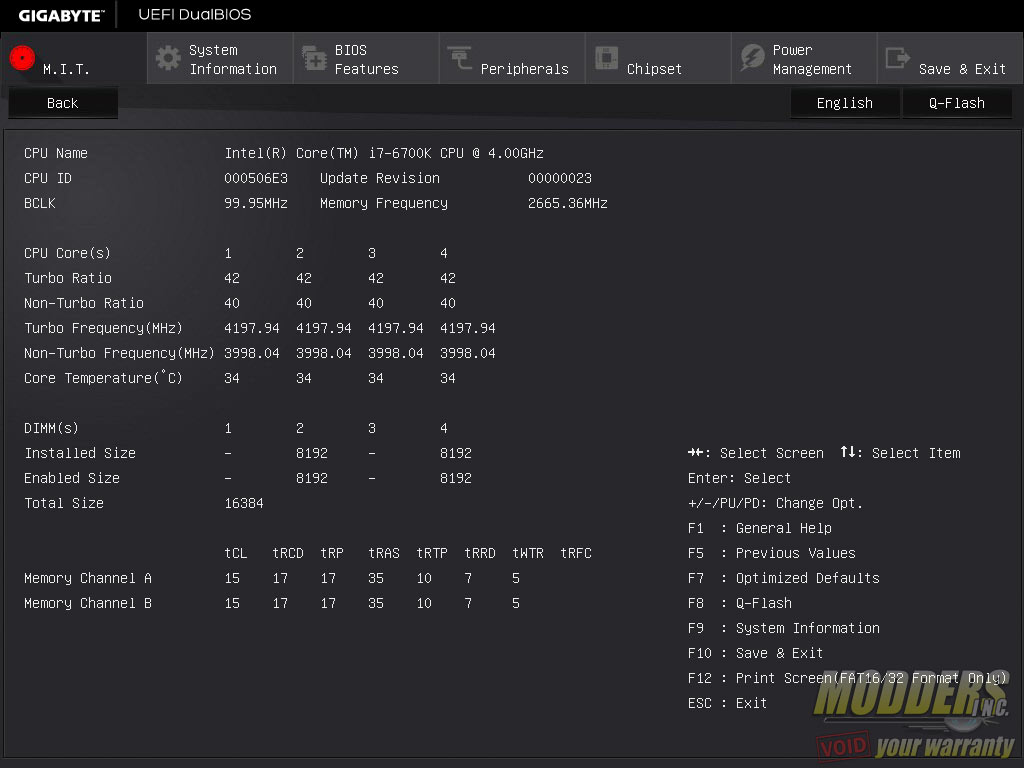Image resolution: width=1024 pixels, height=768 pixels.
Task: Click the F1 General Help hint
Action: tap(760, 528)
